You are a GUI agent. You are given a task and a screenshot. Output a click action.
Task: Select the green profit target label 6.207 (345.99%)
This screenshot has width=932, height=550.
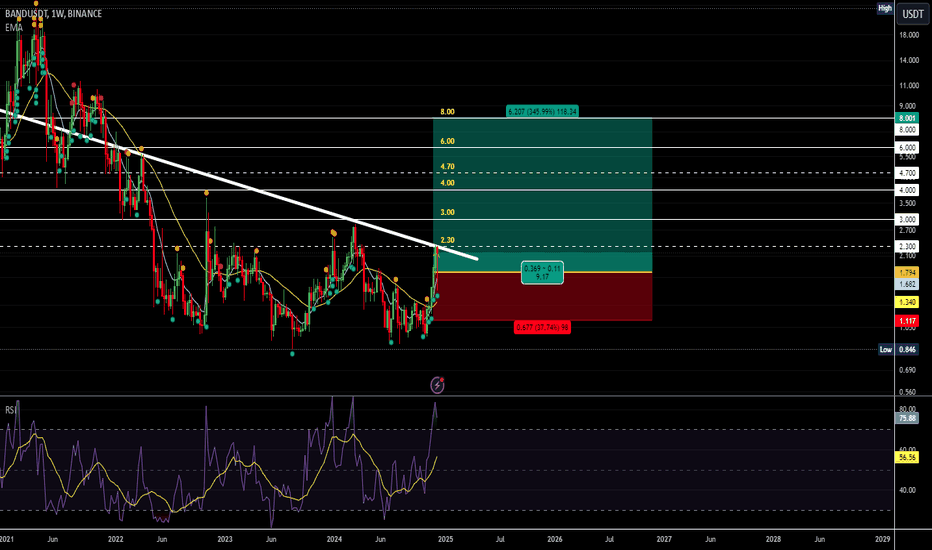pos(542,111)
